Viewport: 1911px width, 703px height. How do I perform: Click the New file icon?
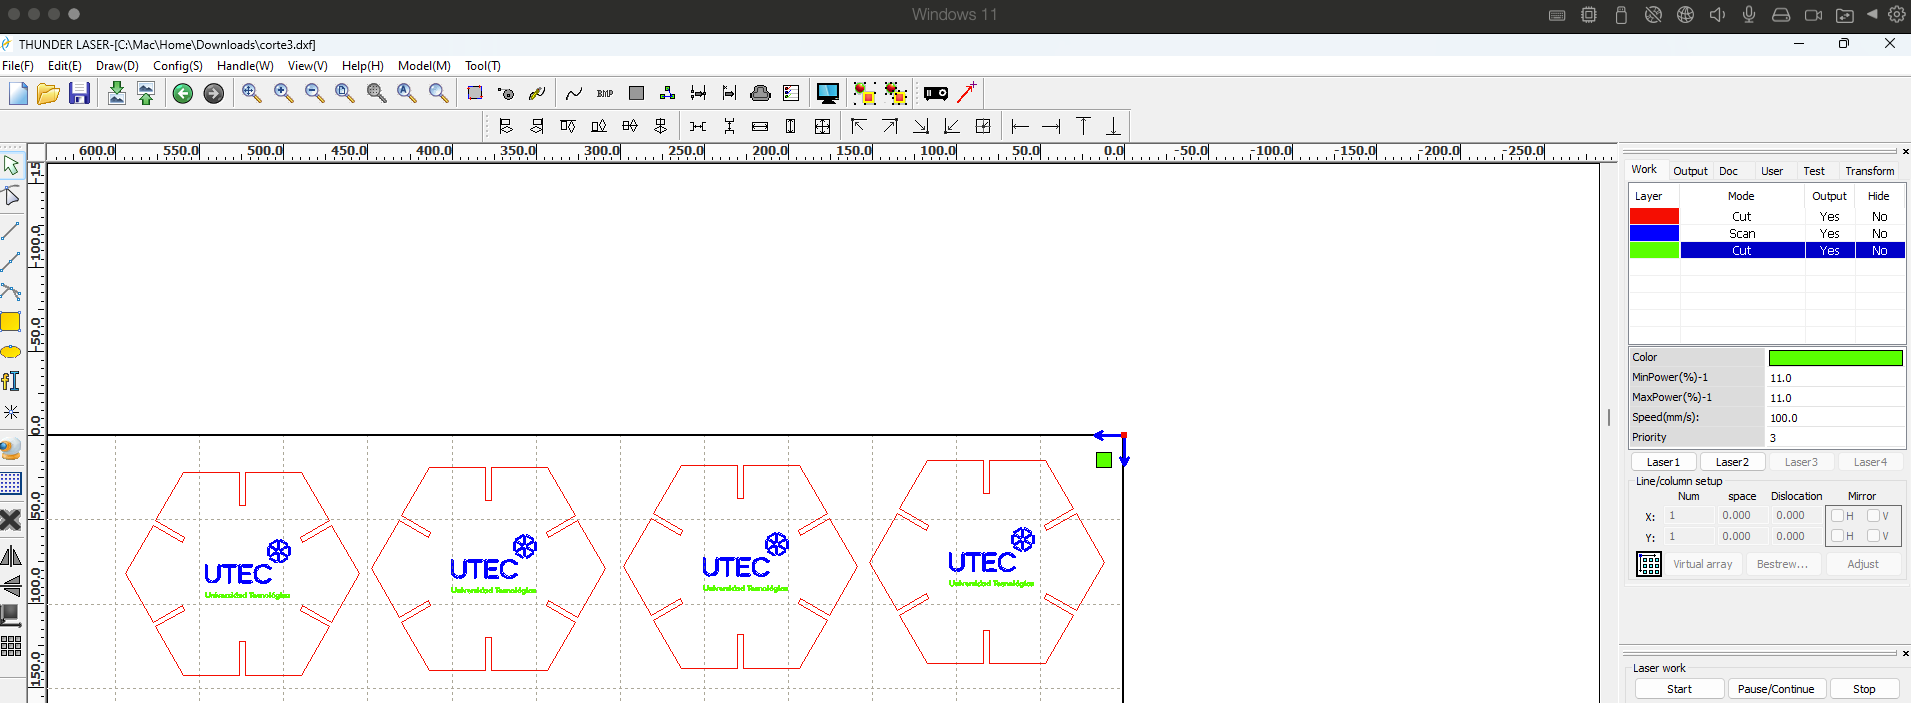pyautogui.click(x=18, y=93)
